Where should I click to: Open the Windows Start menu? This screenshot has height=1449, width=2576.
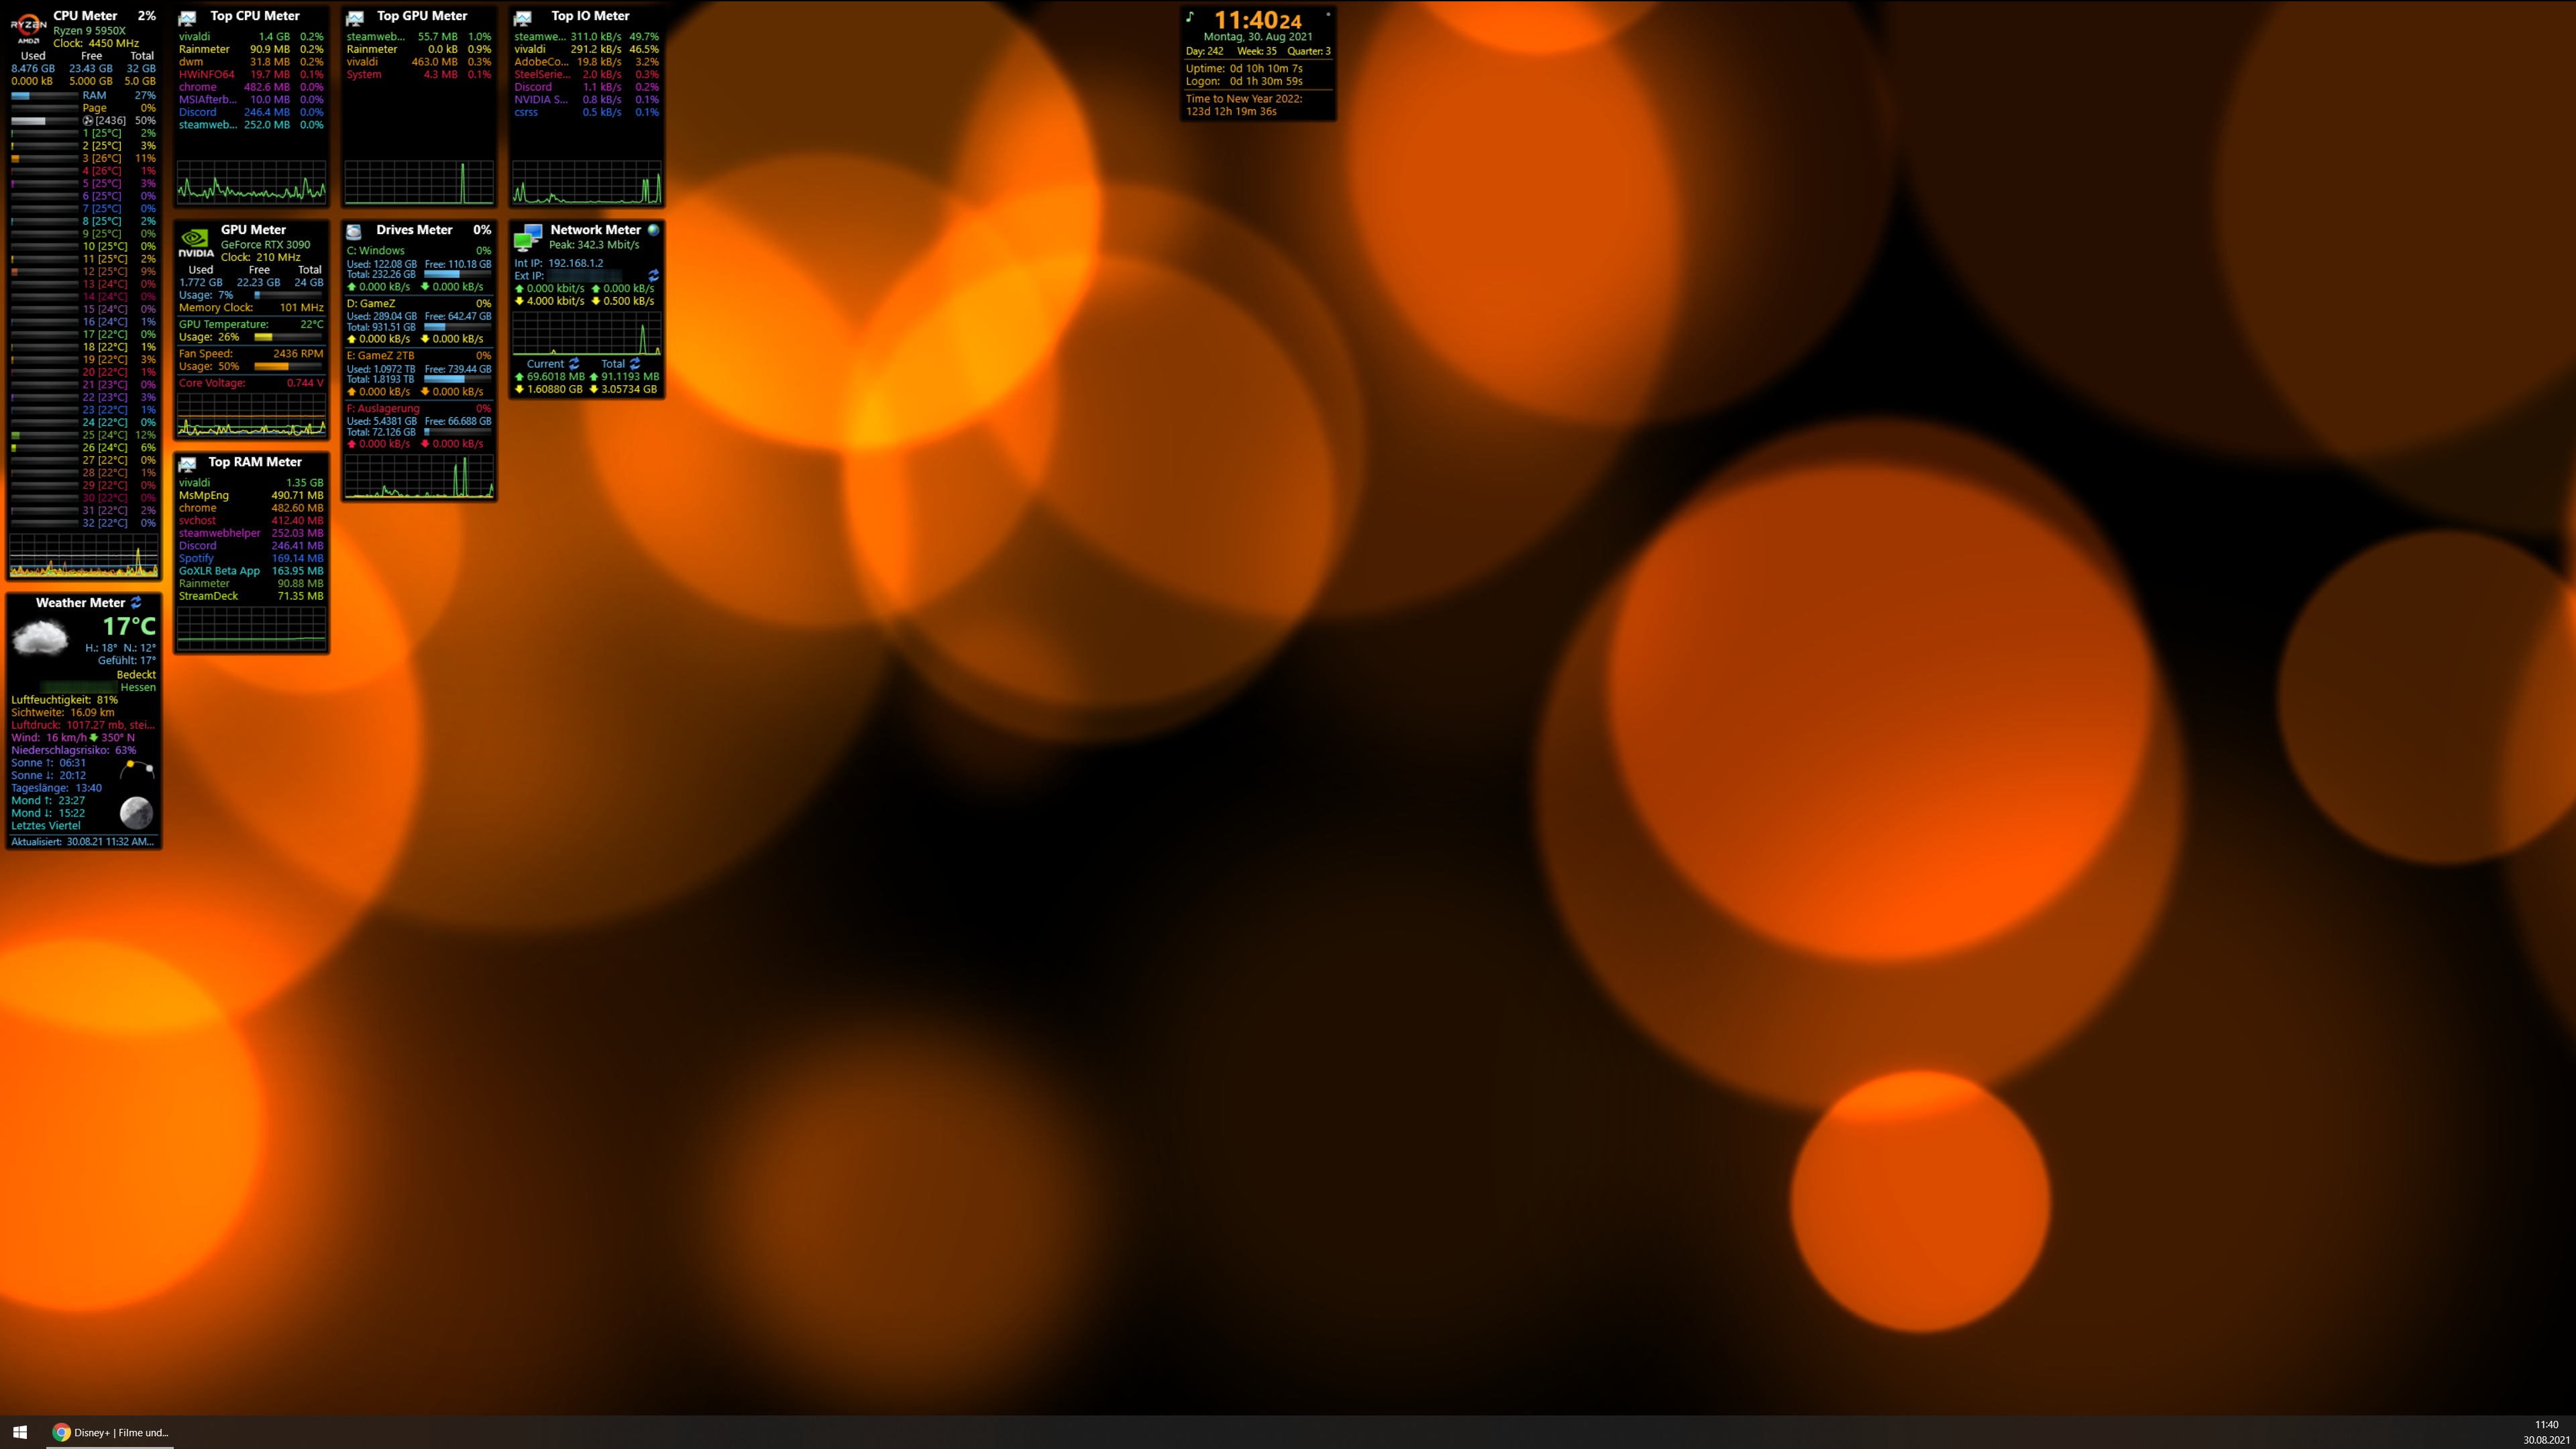tap(20, 1432)
